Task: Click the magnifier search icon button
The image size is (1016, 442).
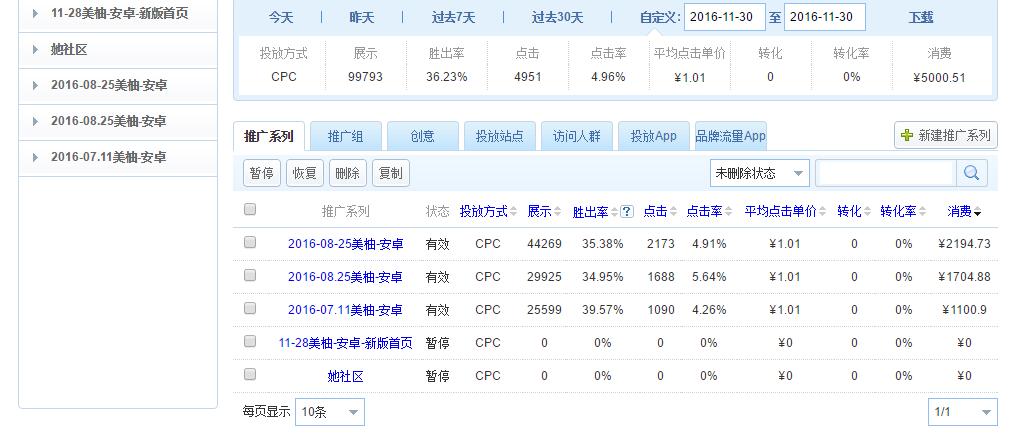Action: click(x=971, y=173)
